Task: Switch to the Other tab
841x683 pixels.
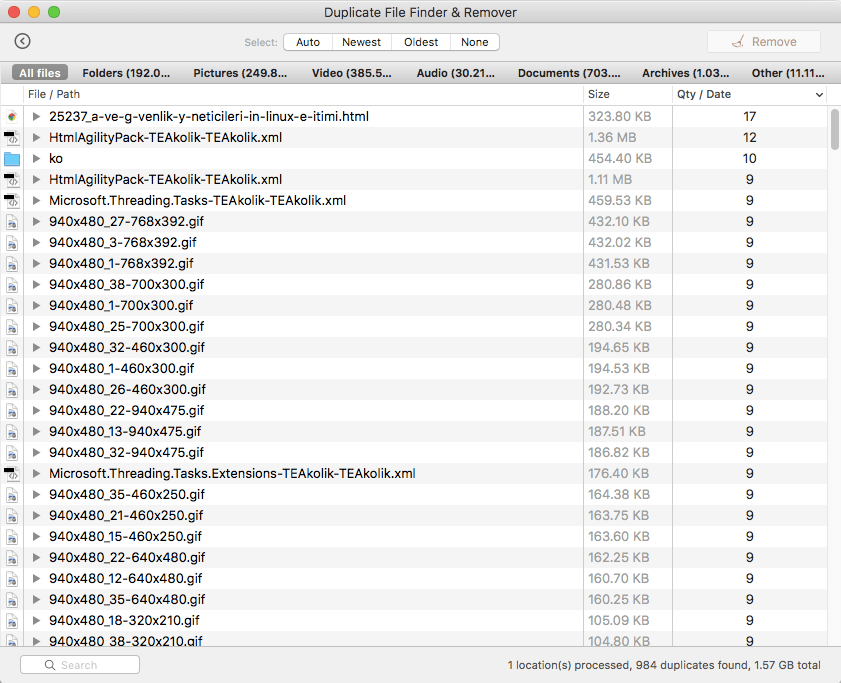Action: (x=788, y=73)
